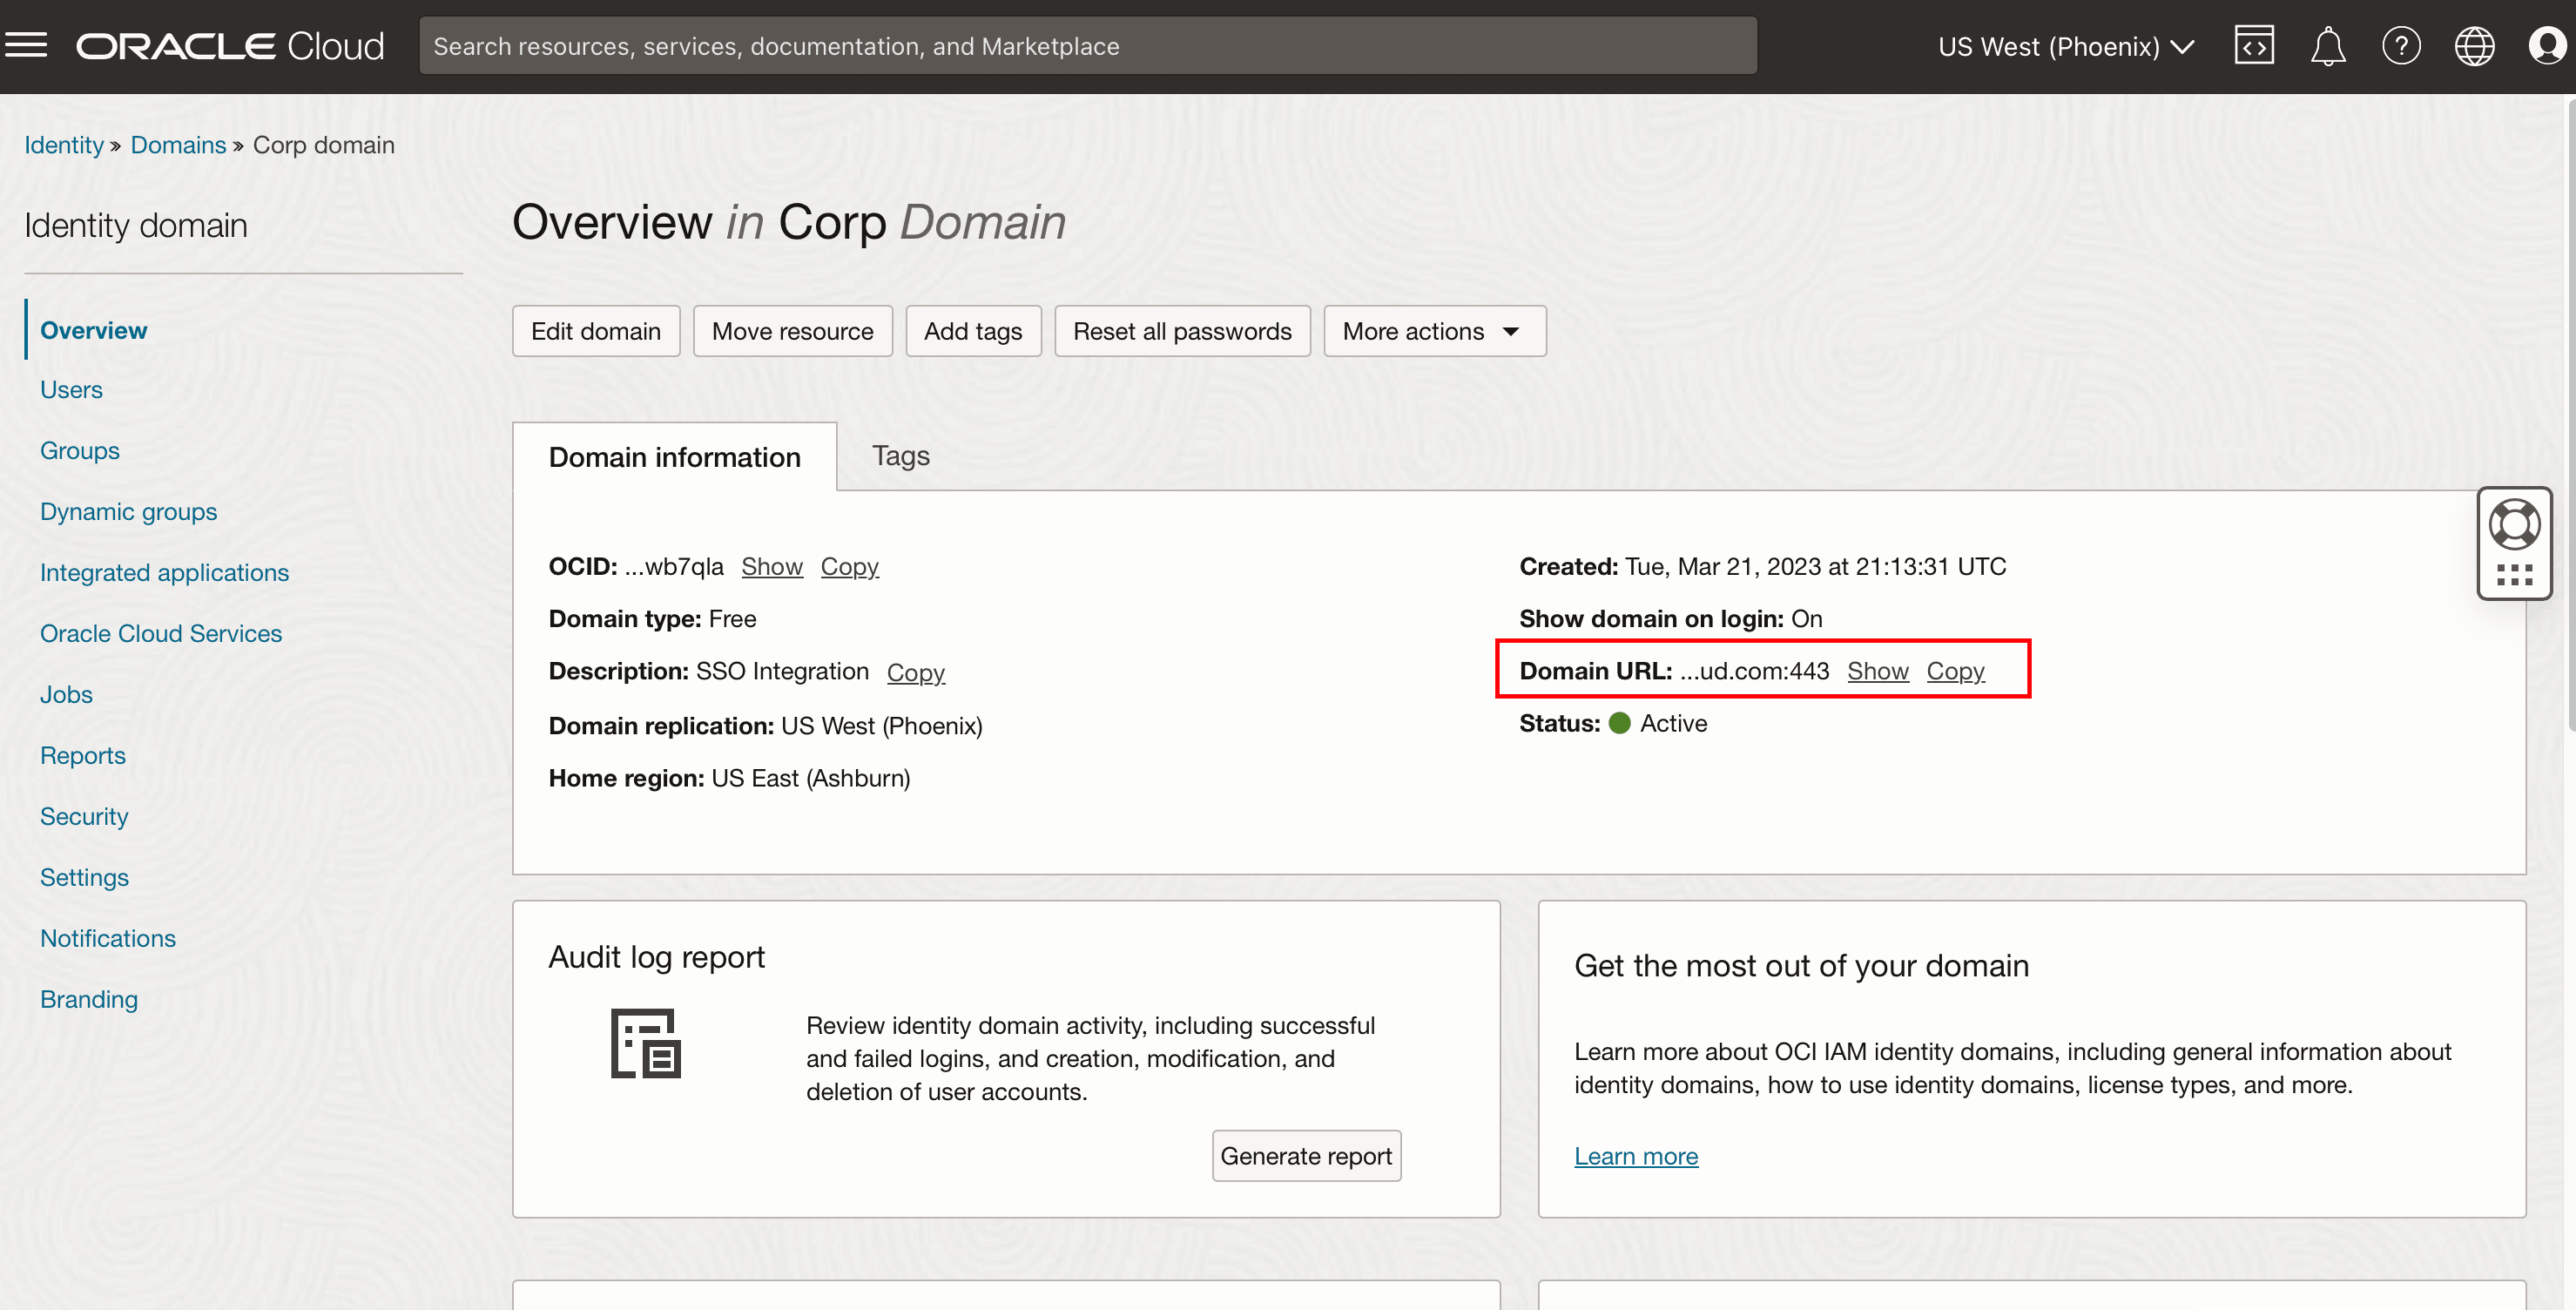Copy the OCID value
Viewport: 2576px width, 1310px height.
point(850,567)
